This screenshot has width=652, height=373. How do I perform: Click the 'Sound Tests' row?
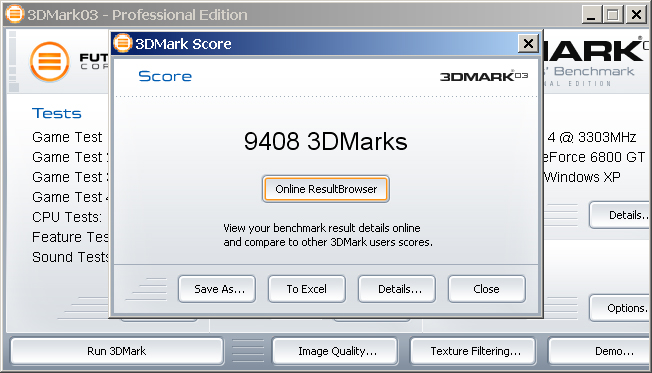click(x=70, y=257)
